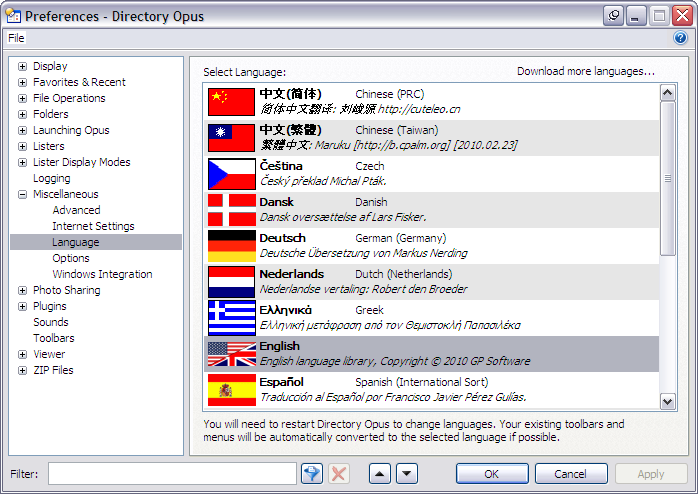Select the Nederlands language name
The height and width of the screenshot is (494, 698).
[292, 274]
